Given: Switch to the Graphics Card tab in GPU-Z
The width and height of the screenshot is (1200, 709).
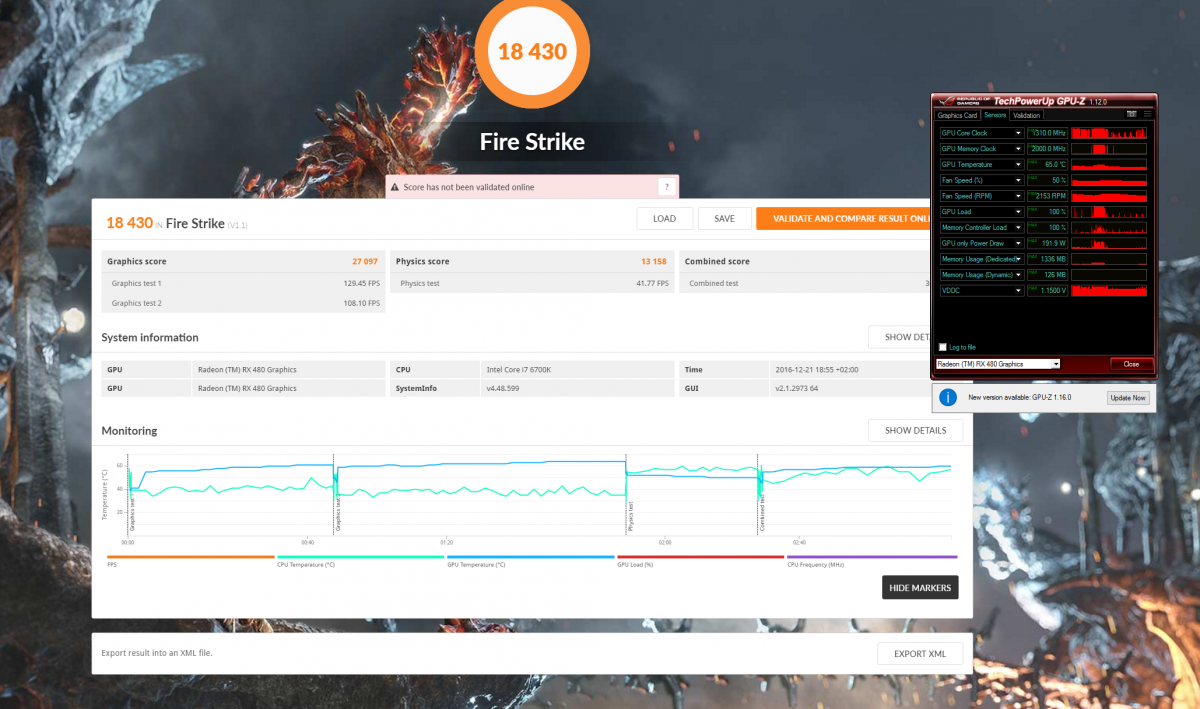Looking at the screenshot, I should (x=957, y=115).
